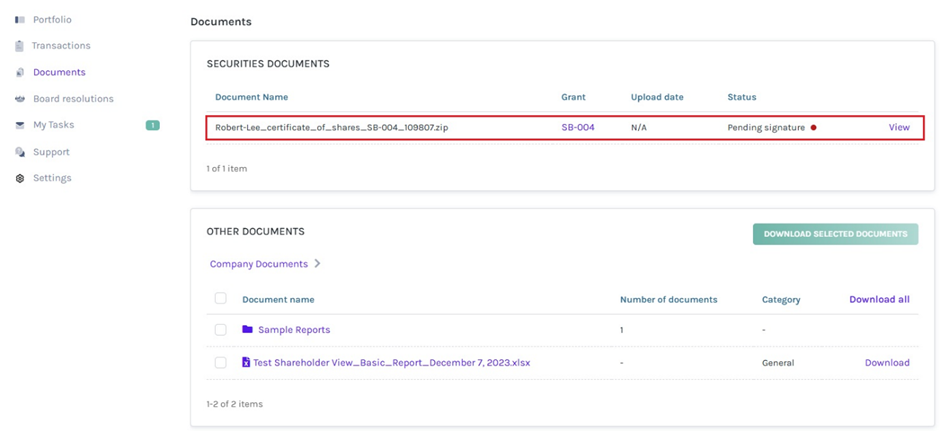Open Test Shareholder View_Basic_Report xlsx file
Viewport: 940px width, 431px height.
391,363
